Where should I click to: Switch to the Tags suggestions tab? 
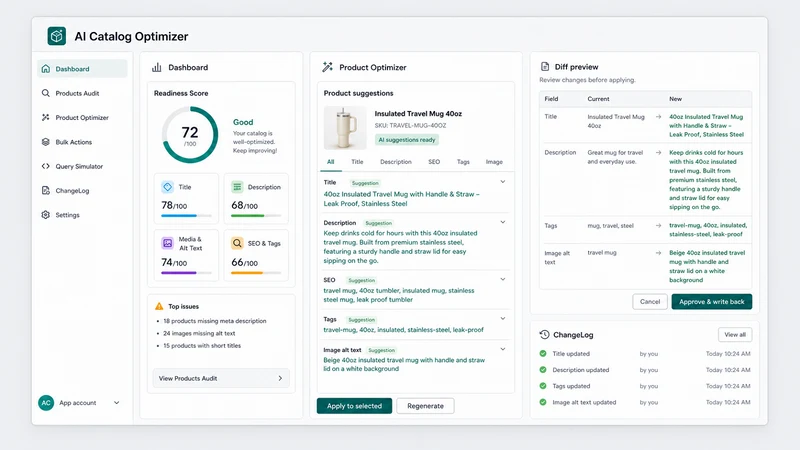[463, 162]
